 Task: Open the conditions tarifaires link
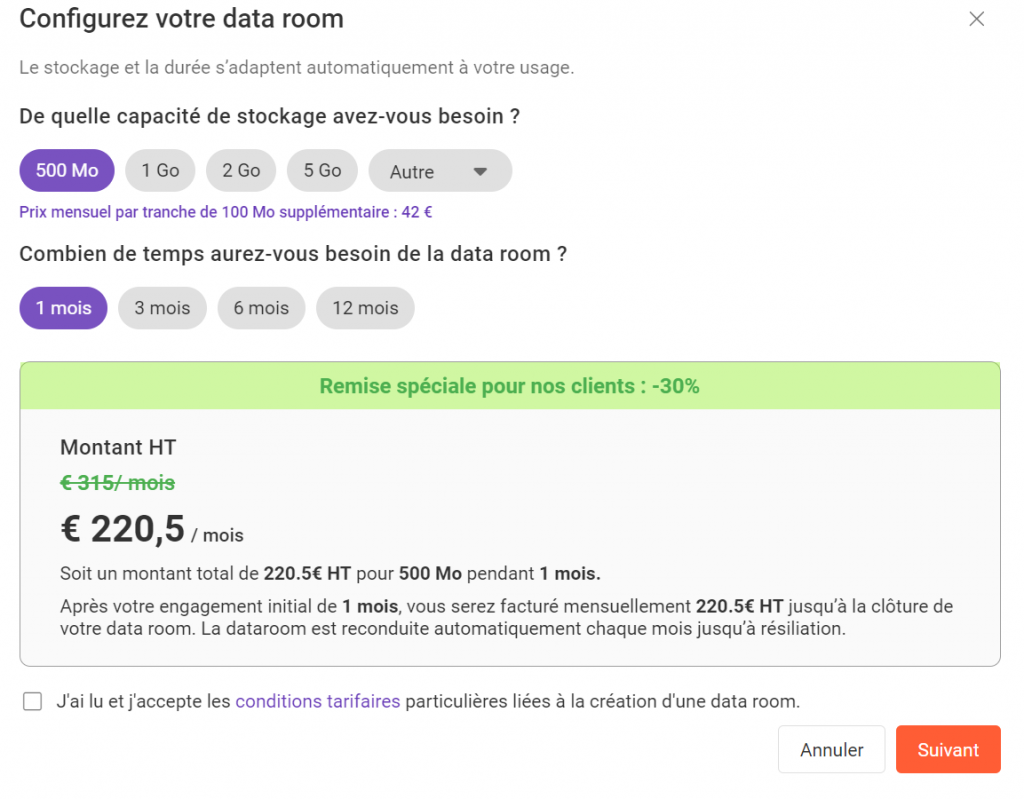(318, 702)
